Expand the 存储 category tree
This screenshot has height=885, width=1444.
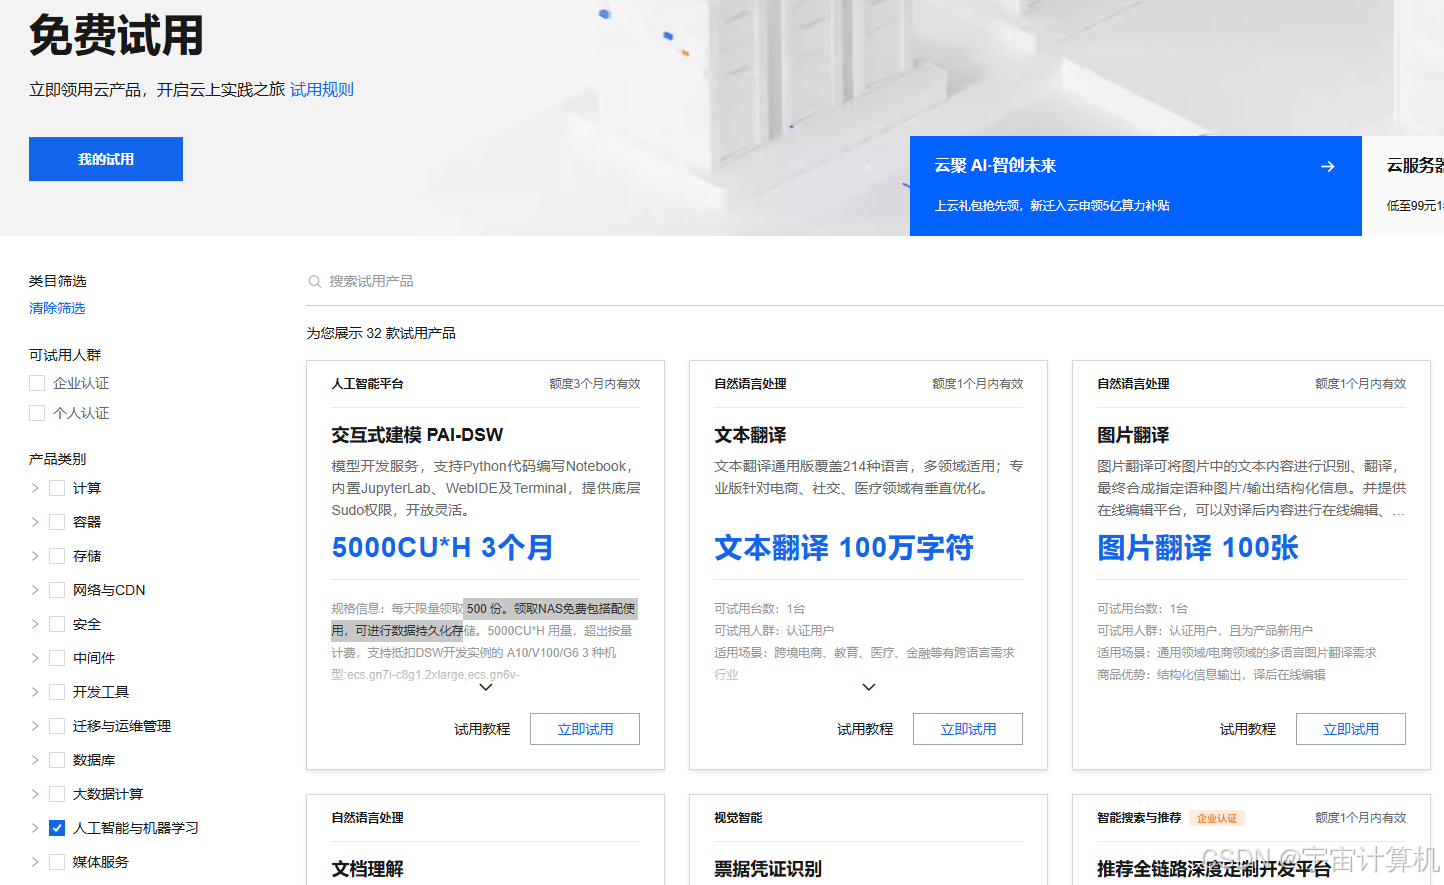35,555
